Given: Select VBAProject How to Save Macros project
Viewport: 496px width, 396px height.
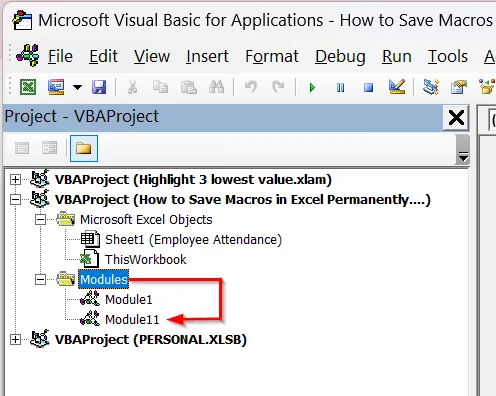Looking at the screenshot, I should tap(243, 200).
